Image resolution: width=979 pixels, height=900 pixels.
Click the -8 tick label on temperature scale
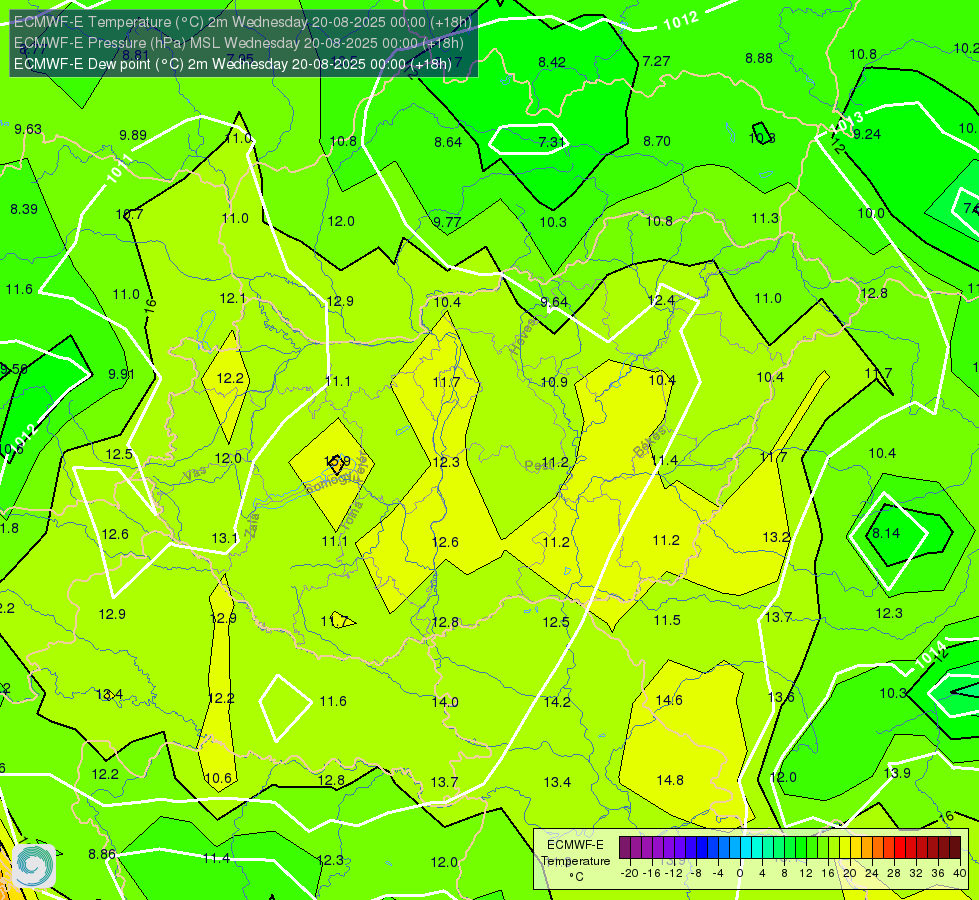[697, 873]
